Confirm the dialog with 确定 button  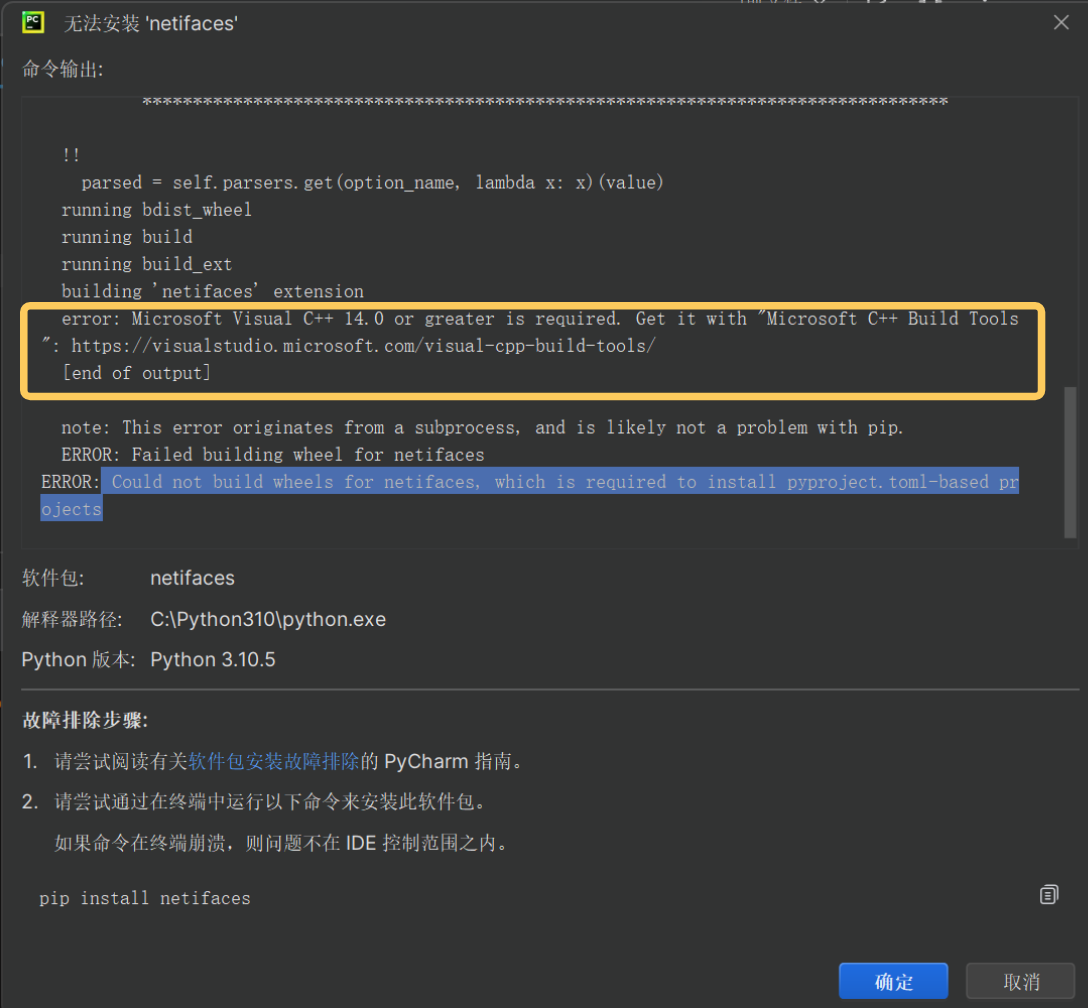[892, 981]
